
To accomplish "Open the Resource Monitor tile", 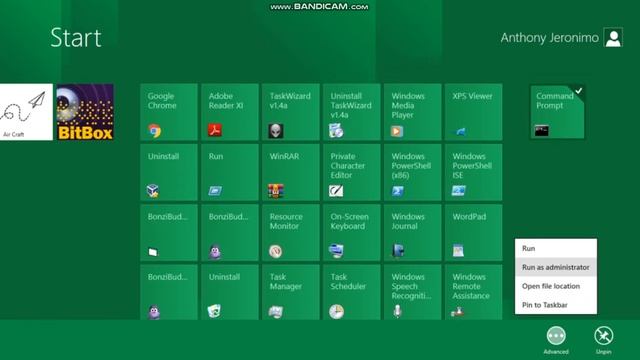I will point(291,233).
